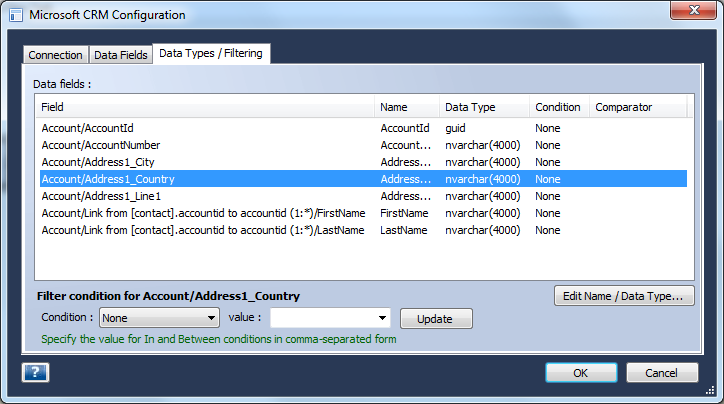Screen dimensions: 724x404
Task: Select the Account/Address1_Country row
Action: pos(363,179)
